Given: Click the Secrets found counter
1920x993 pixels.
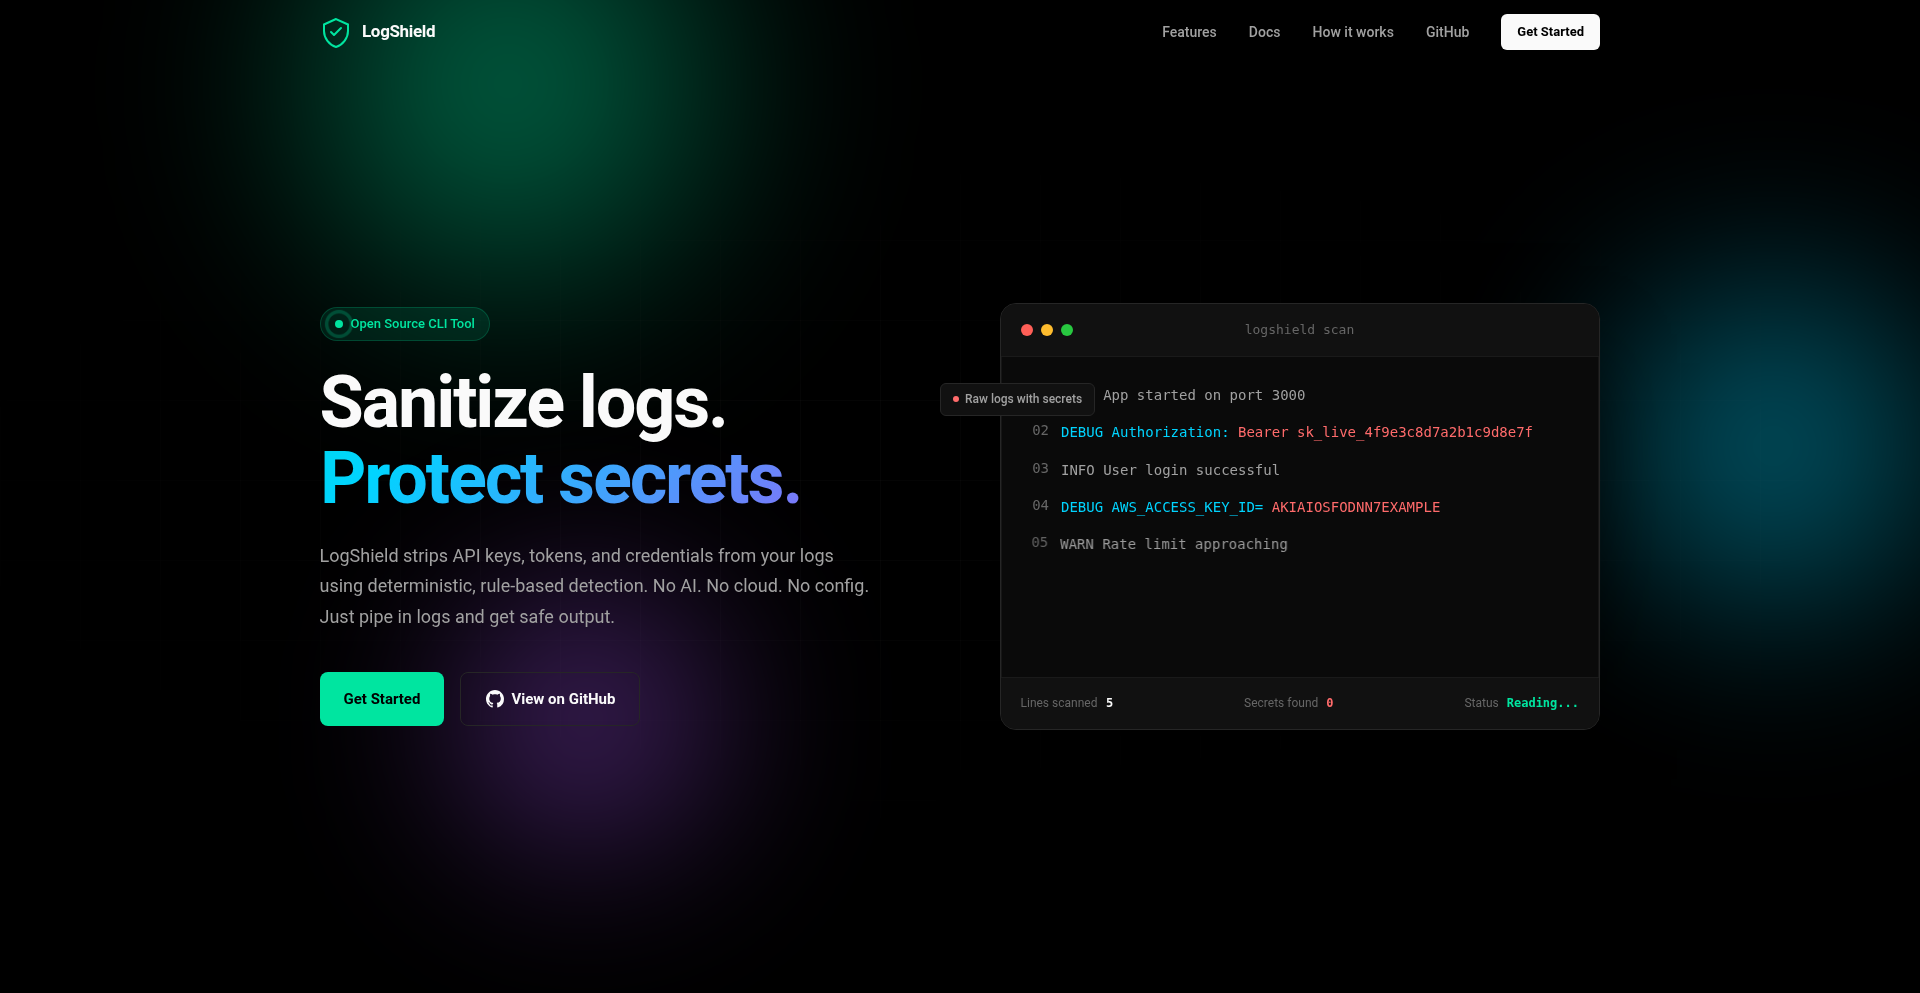Looking at the screenshot, I should 1288,703.
